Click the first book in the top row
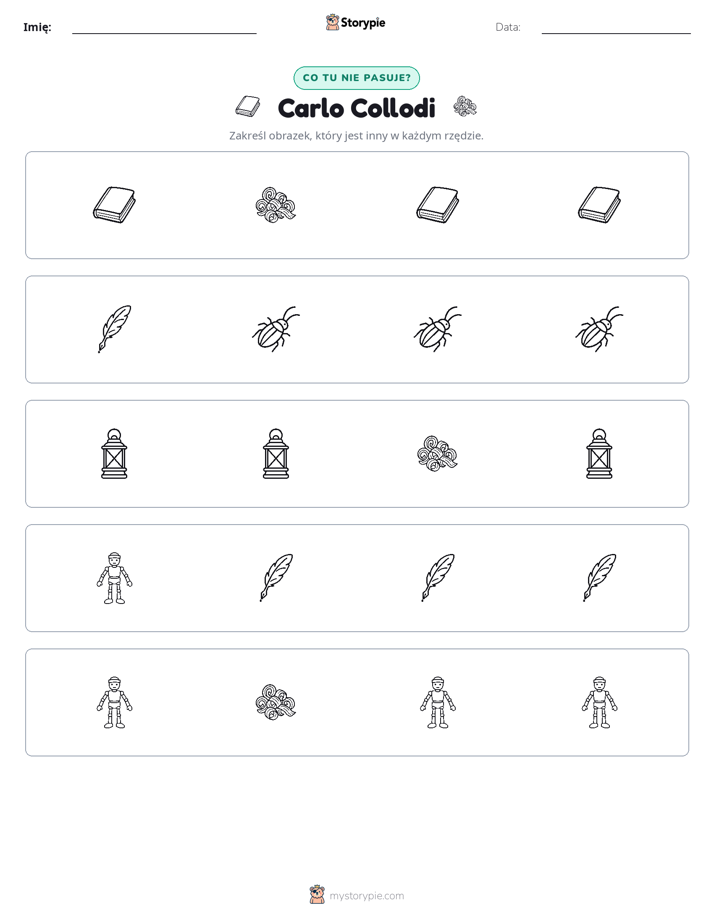Screen dimensions: 714x924 pyautogui.click(x=114, y=205)
